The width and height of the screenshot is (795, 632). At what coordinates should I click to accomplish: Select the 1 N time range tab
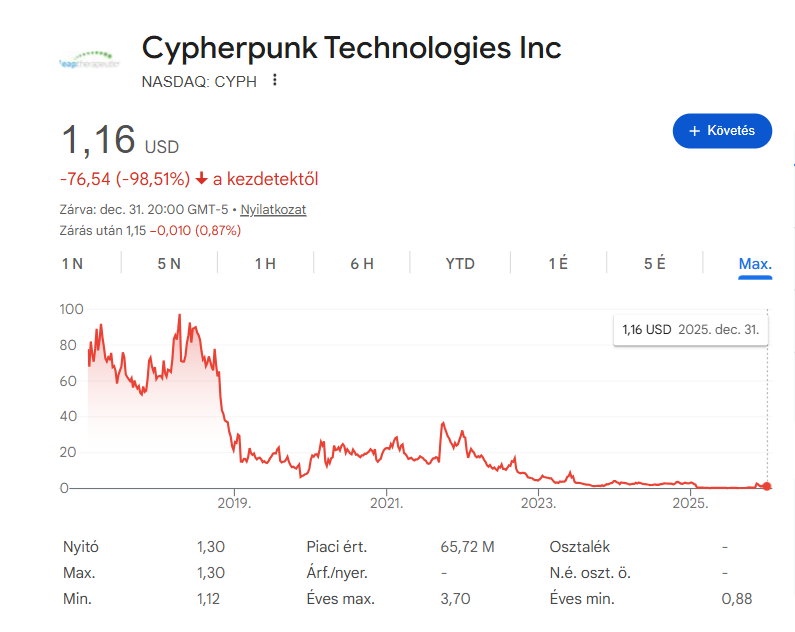72,264
